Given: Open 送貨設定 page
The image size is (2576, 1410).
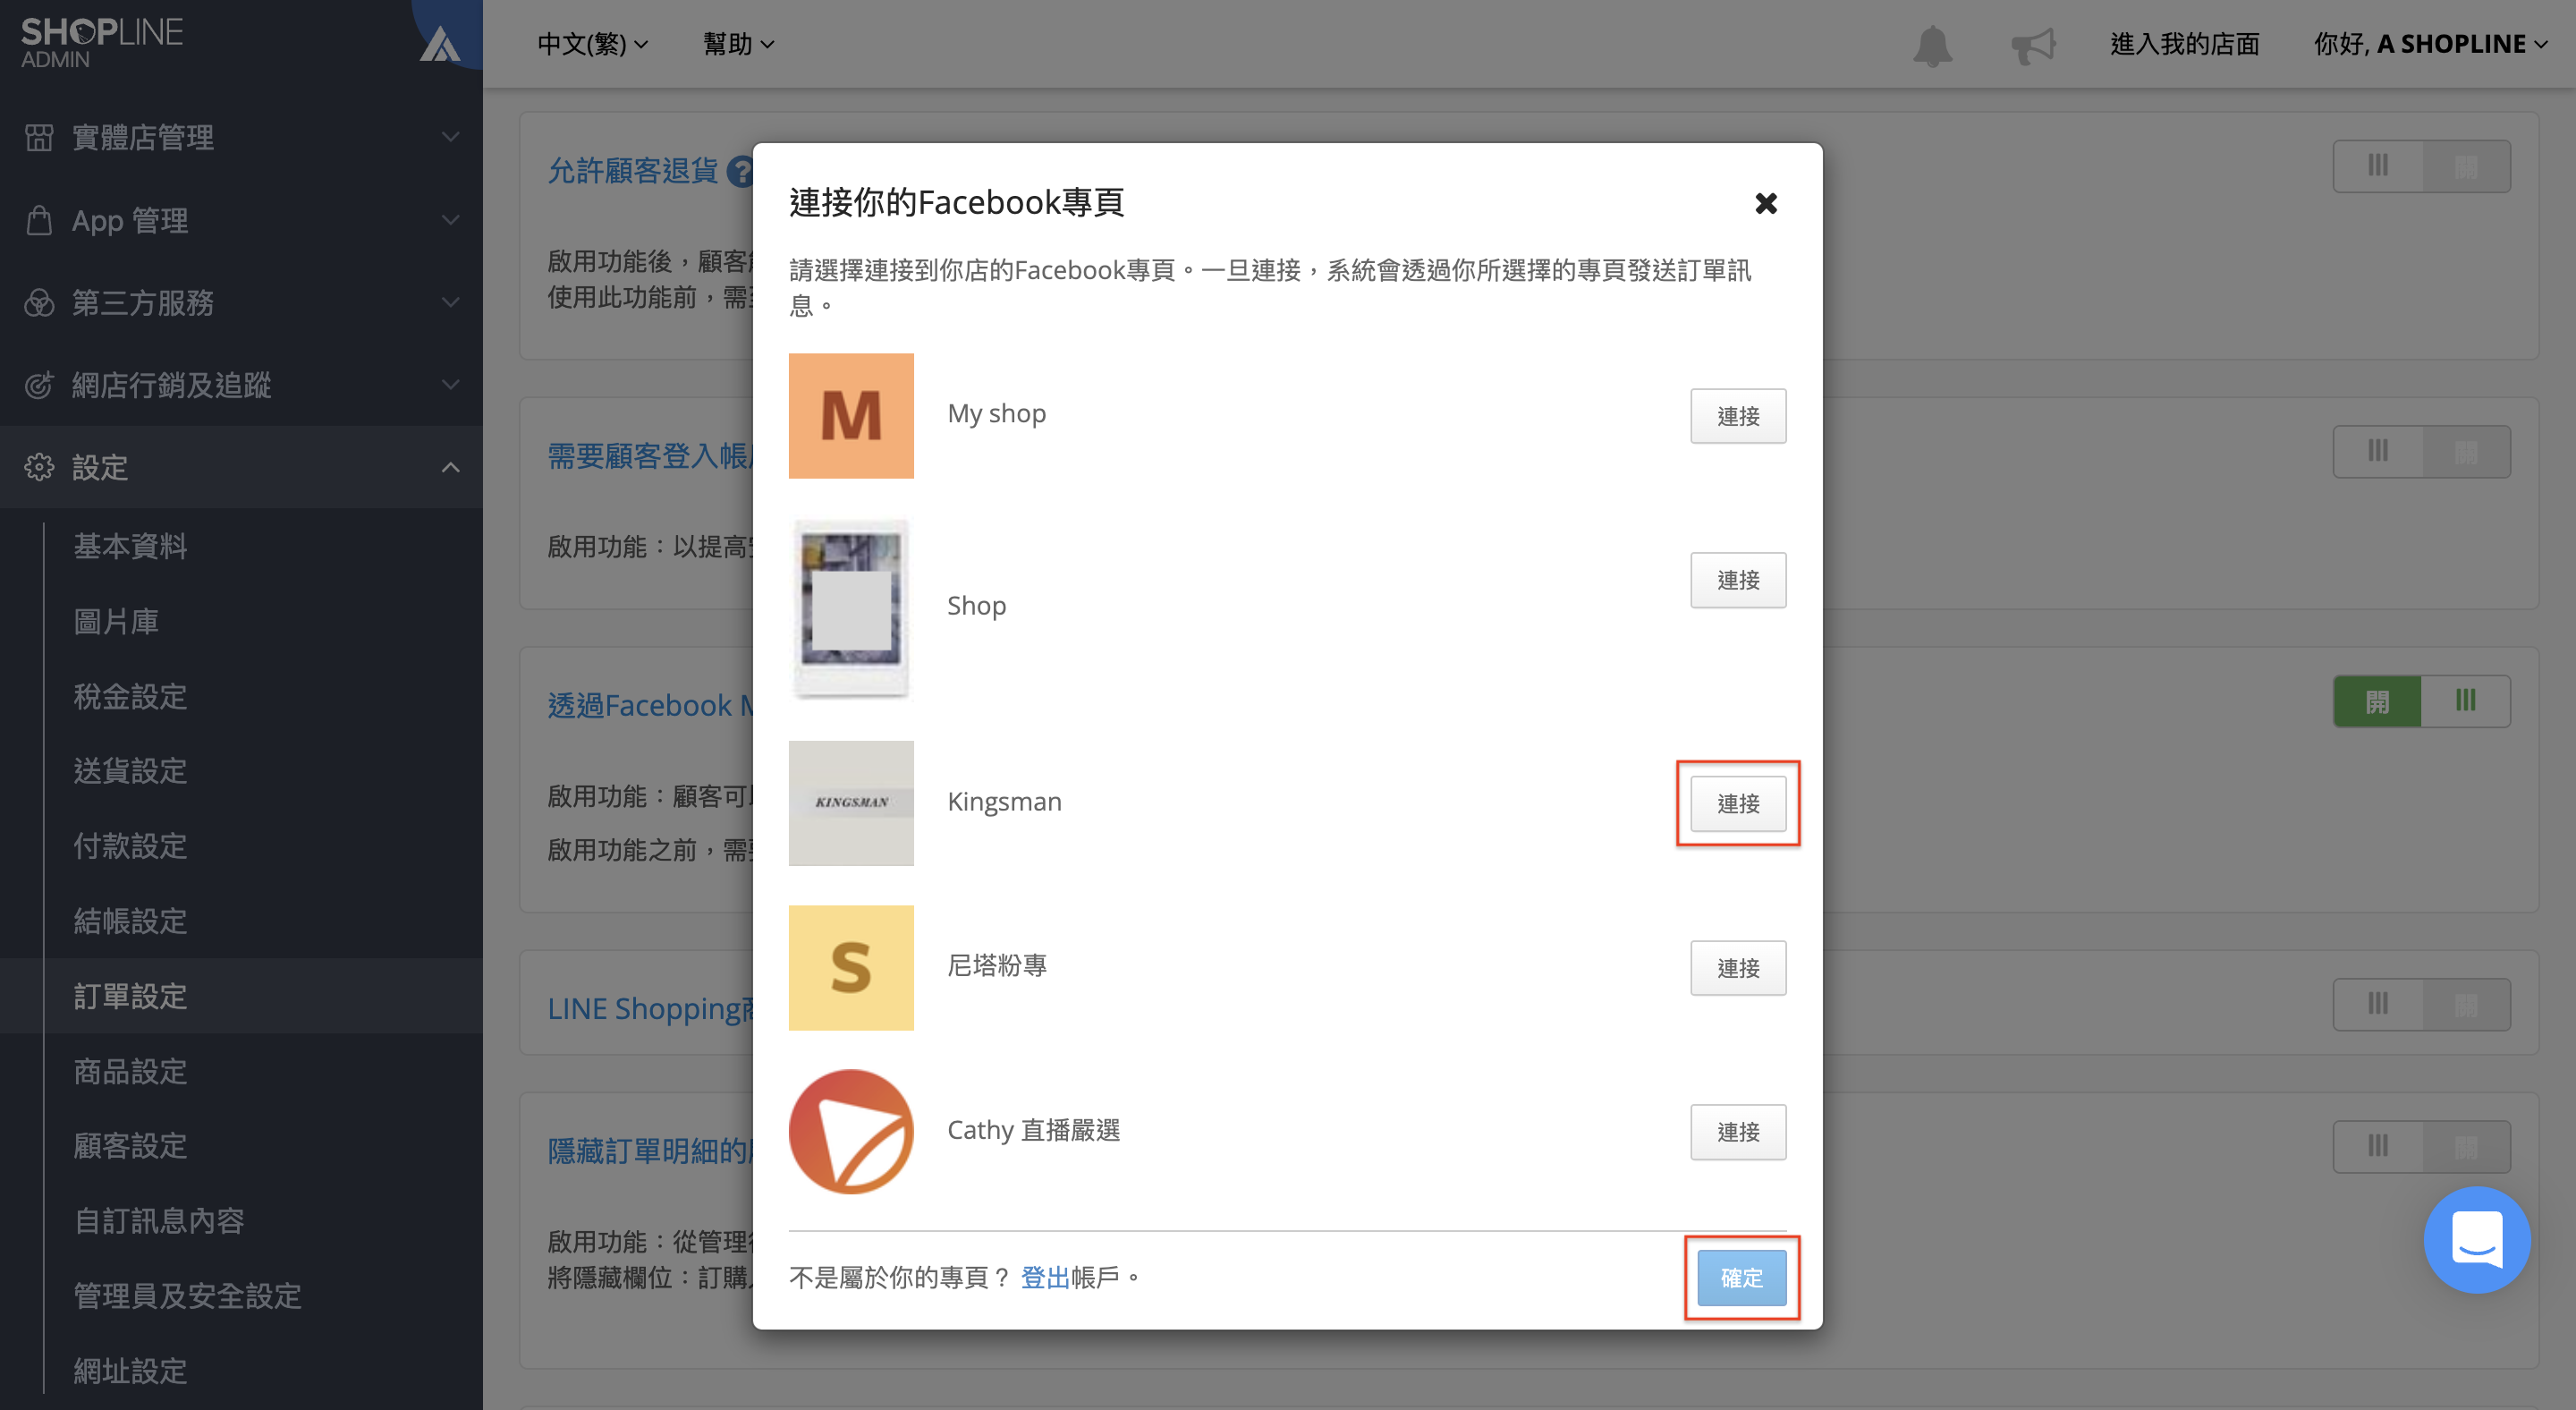Looking at the screenshot, I should pos(130,771).
